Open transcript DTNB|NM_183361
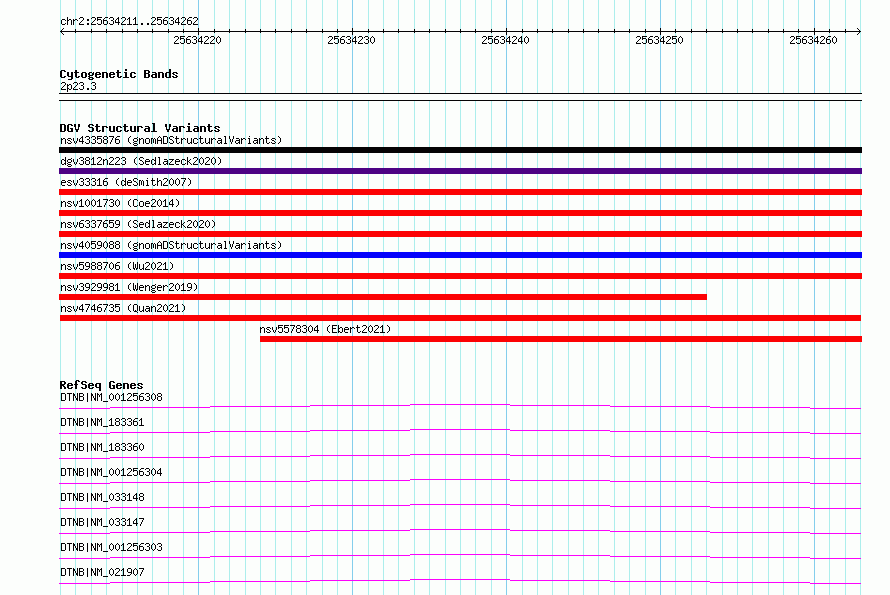Viewport: 890px width, 595px height. [102, 422]
